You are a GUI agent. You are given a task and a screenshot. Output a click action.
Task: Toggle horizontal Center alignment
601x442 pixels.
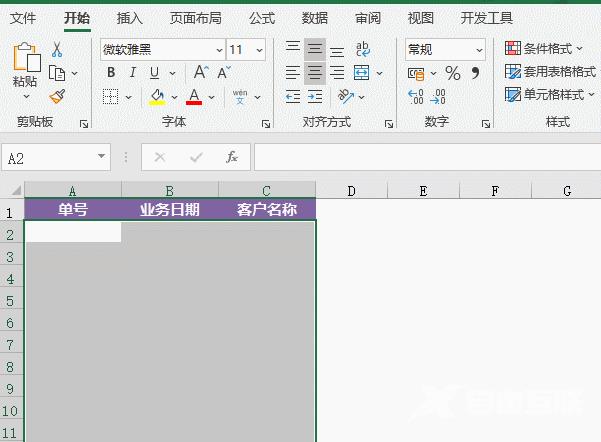[x=315, y=72]
